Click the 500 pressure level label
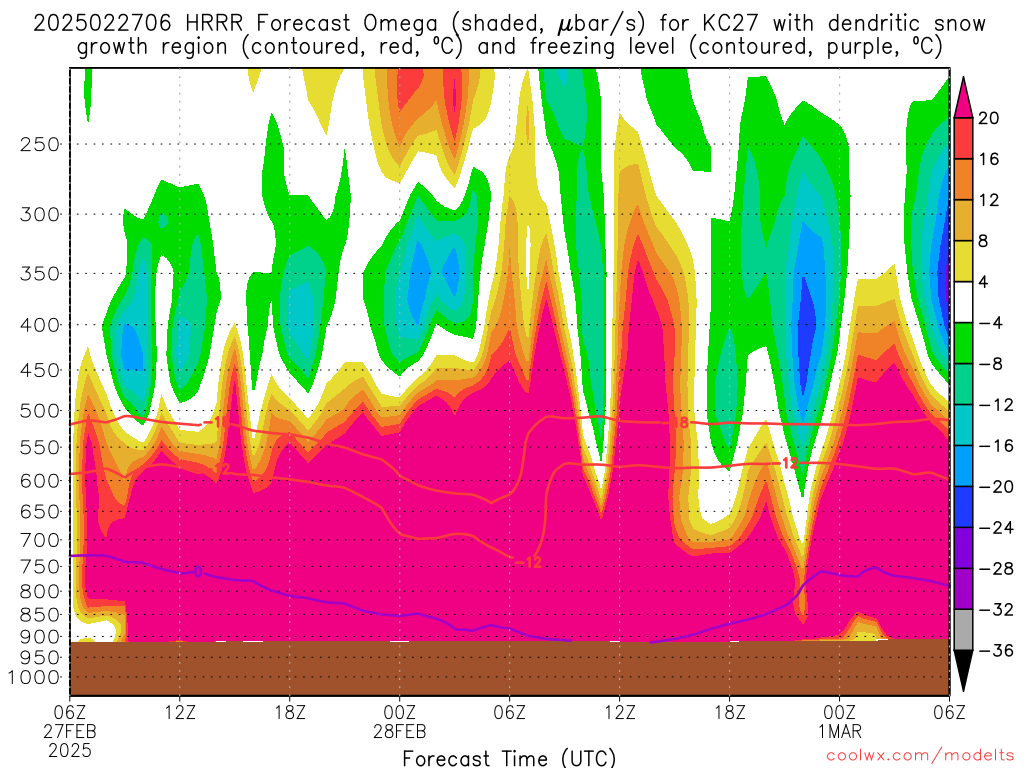The image size is (1024, 768). [40, 411]
